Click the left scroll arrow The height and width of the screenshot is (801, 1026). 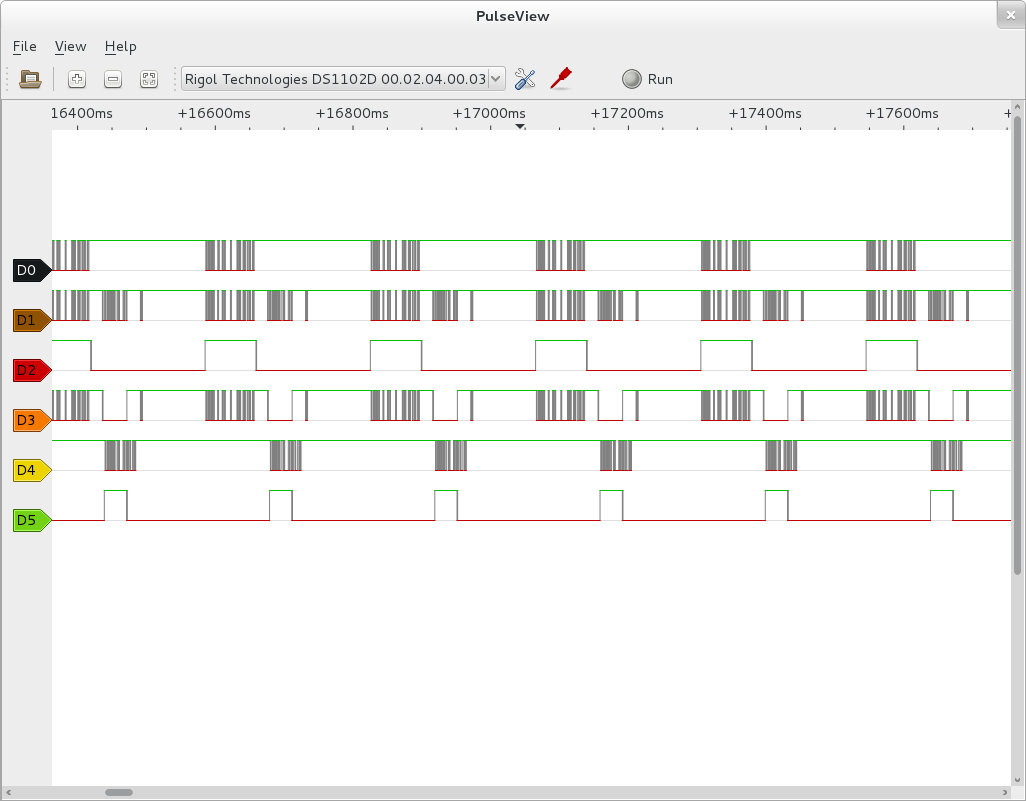click(x=8, y=792)
